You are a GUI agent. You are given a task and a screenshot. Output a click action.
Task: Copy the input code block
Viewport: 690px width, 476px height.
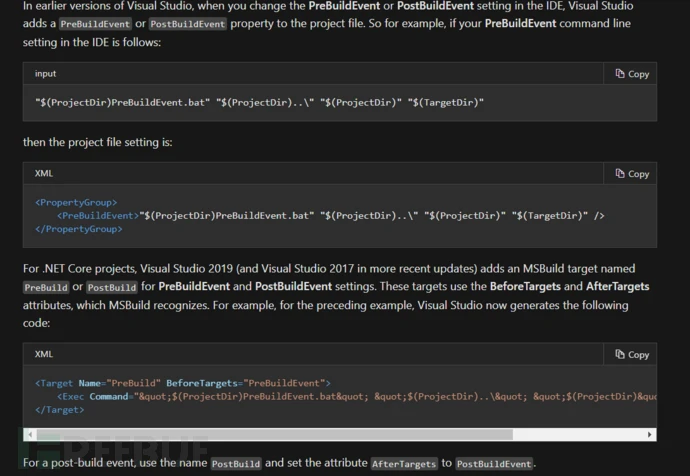pyautogui.click(x=631, y=74)
